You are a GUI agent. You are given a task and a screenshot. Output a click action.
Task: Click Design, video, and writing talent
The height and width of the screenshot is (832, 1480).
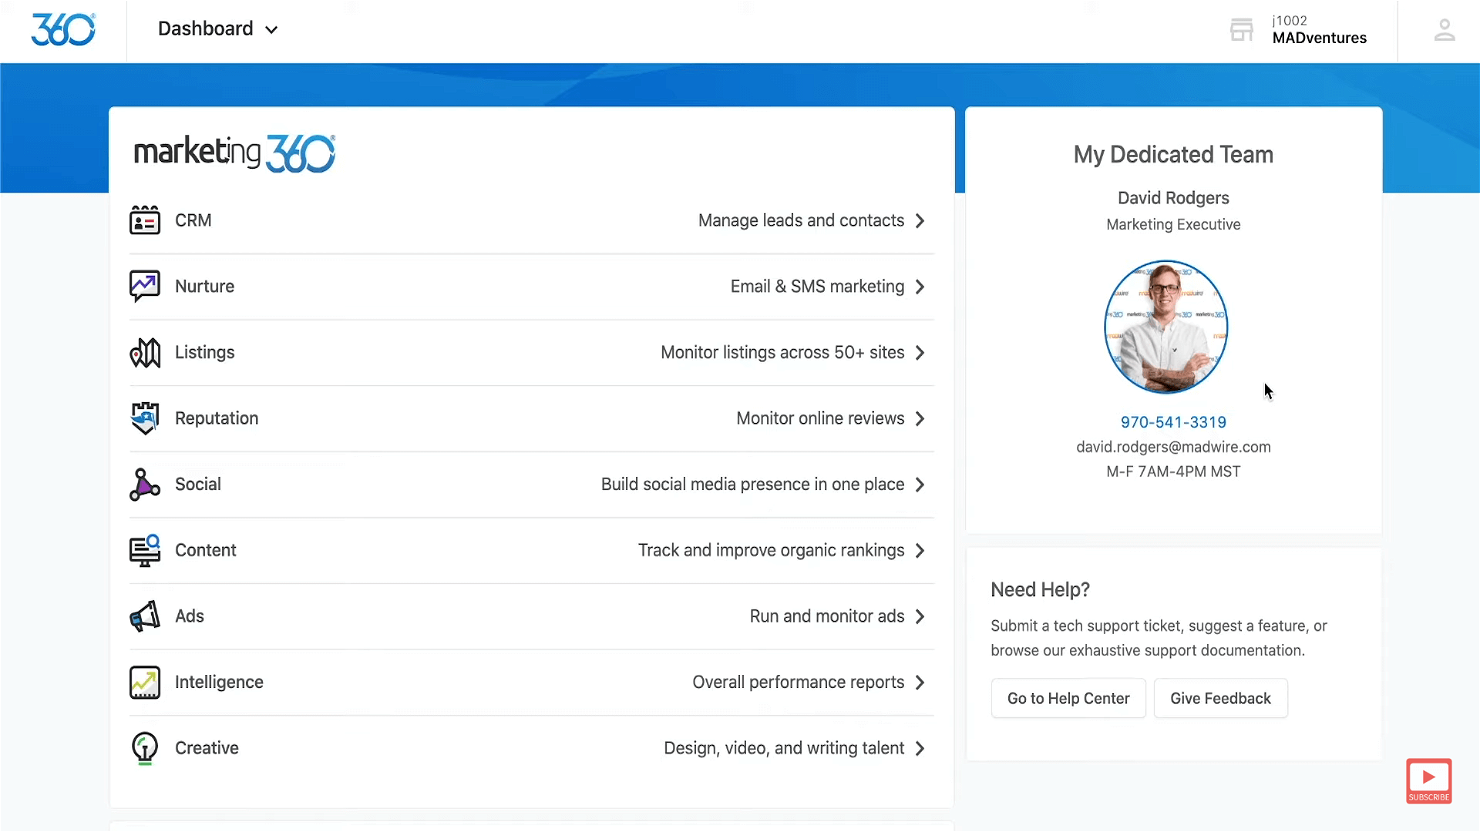click(x=784, y=748)
